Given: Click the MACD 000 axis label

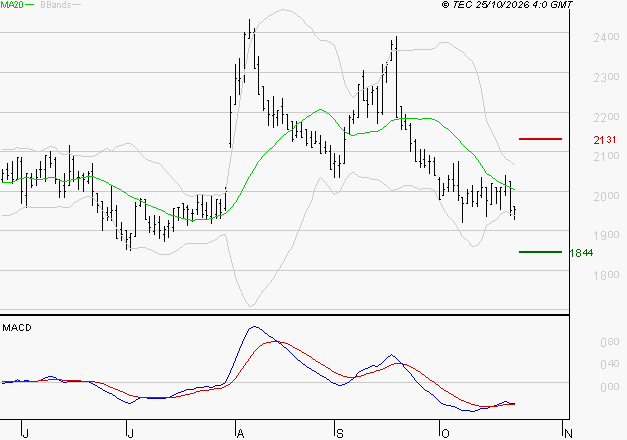Looking at the screenshot, I should (610, 387).
